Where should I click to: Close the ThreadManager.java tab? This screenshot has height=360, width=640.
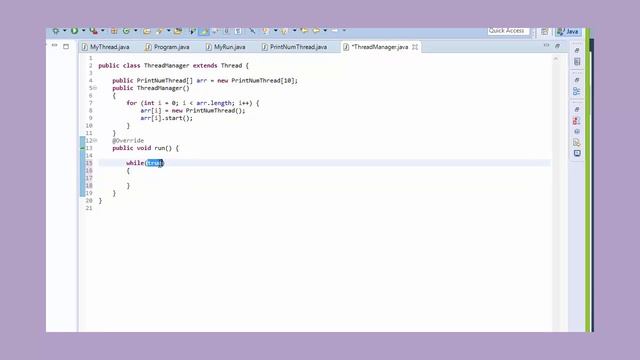click(415, 47)
